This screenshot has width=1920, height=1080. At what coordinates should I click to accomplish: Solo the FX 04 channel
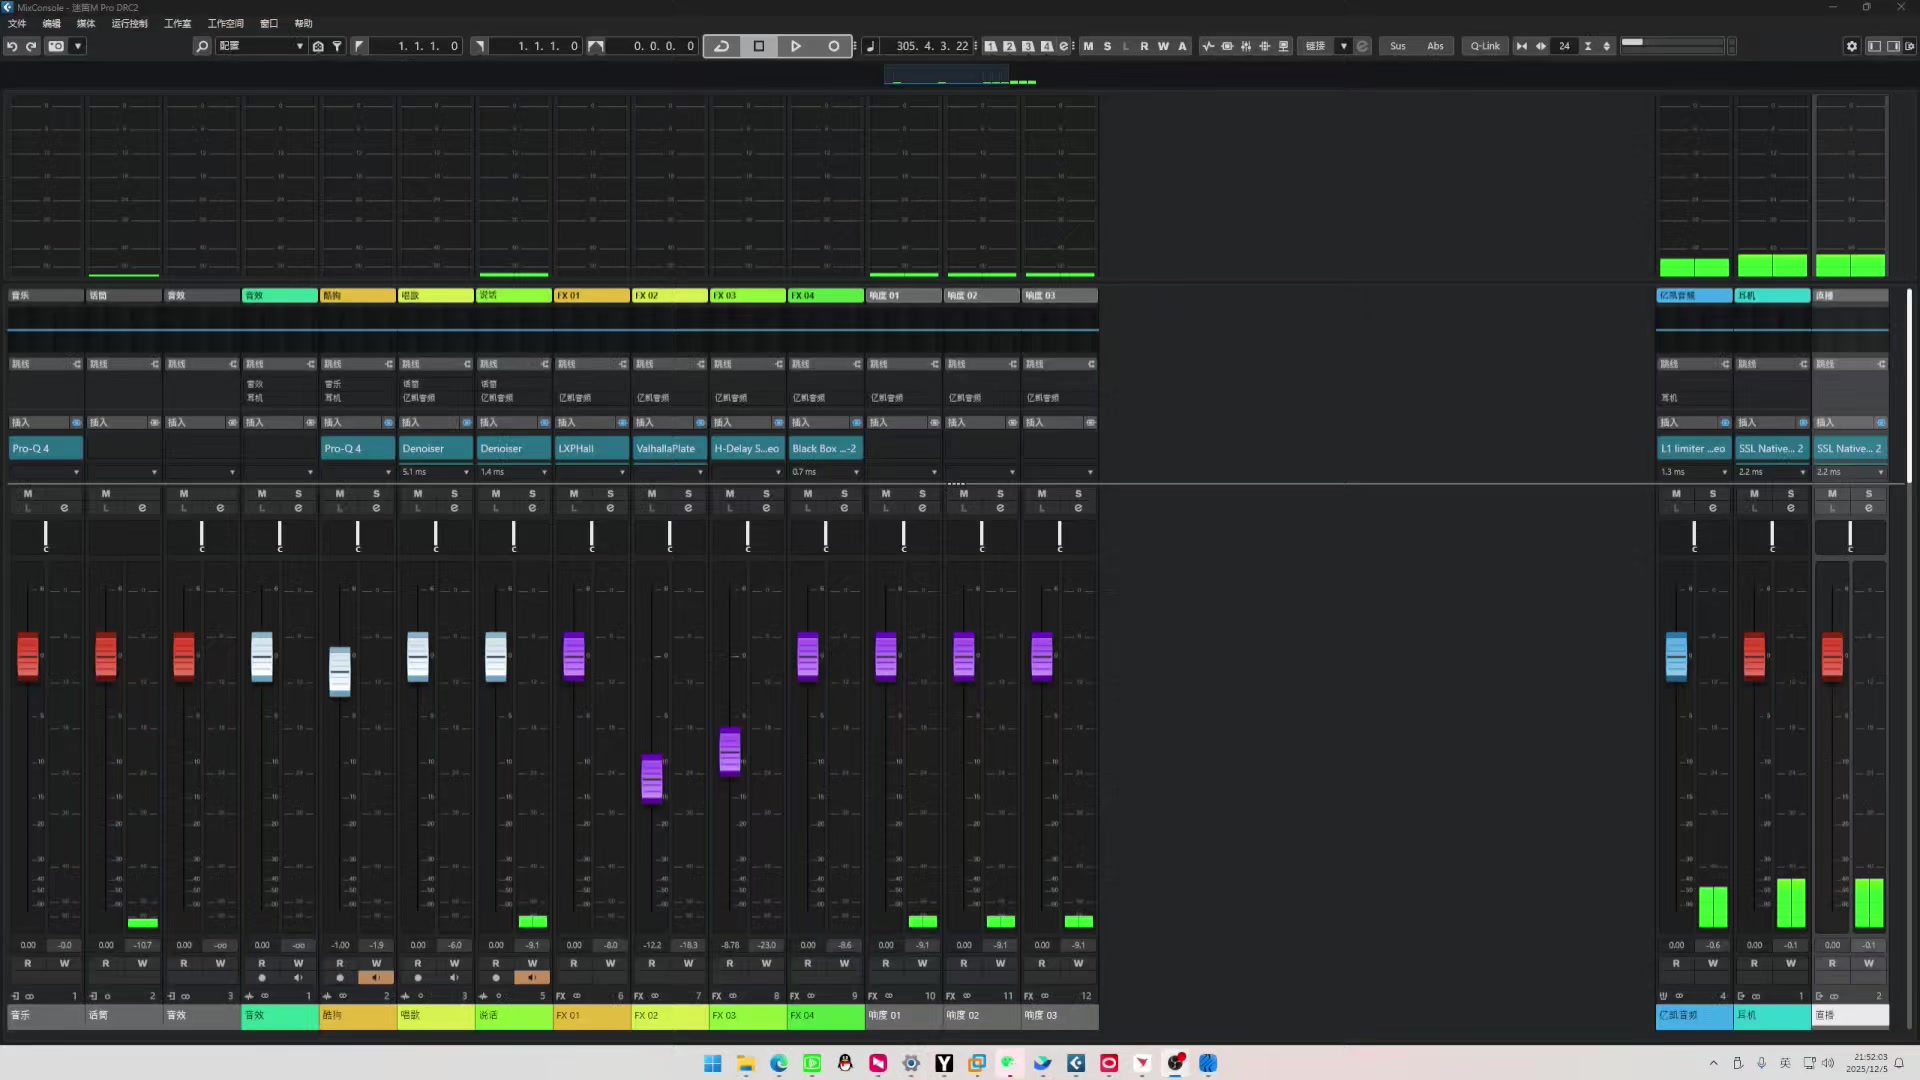click(x=844, y=493)
